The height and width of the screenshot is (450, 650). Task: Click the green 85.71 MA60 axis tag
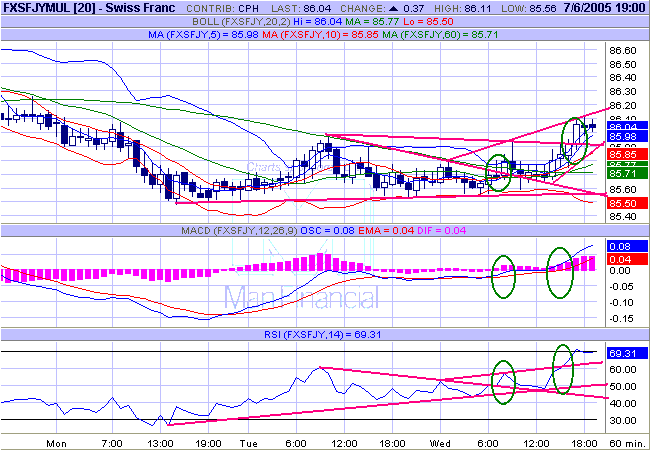627,173
